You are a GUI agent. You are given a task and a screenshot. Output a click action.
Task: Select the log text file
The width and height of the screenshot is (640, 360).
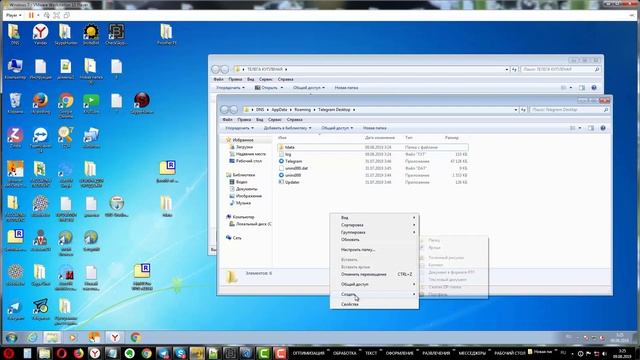click(373, 154)
